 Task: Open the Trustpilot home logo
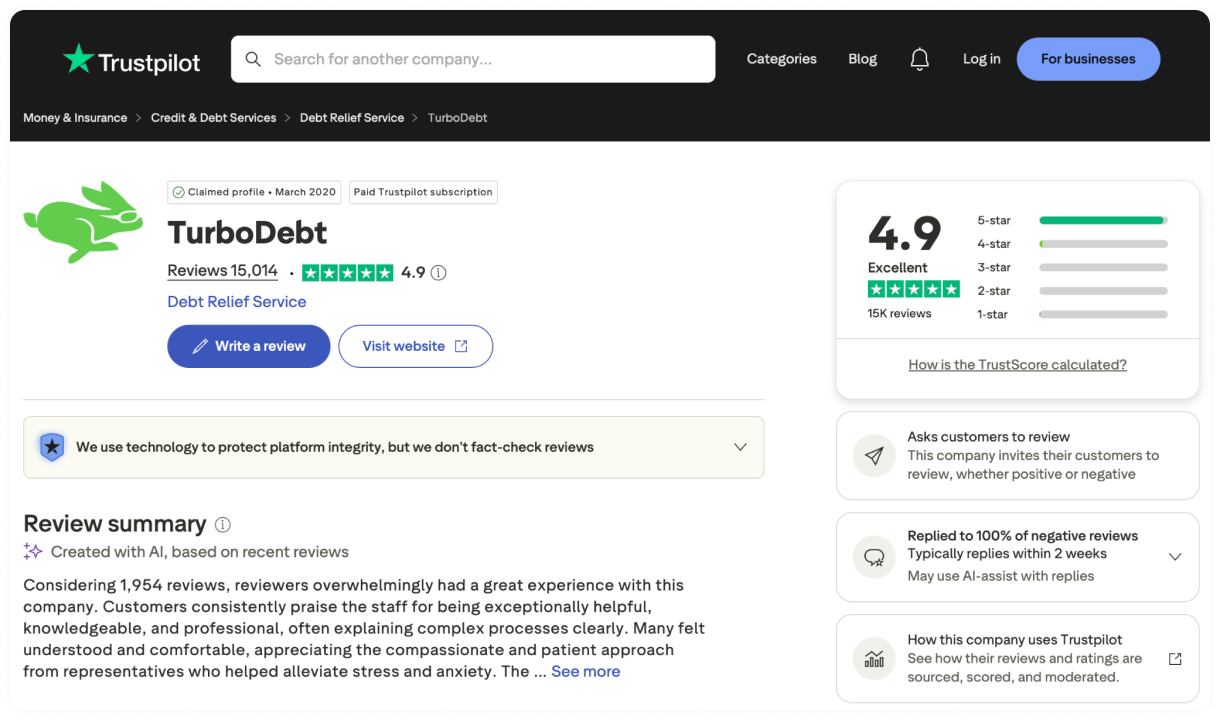132,60
